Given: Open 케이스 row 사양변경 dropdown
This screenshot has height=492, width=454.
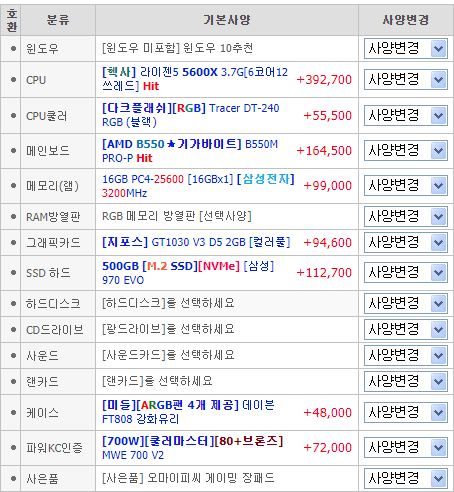Looking at the screenshot, I should pos(406,413).
